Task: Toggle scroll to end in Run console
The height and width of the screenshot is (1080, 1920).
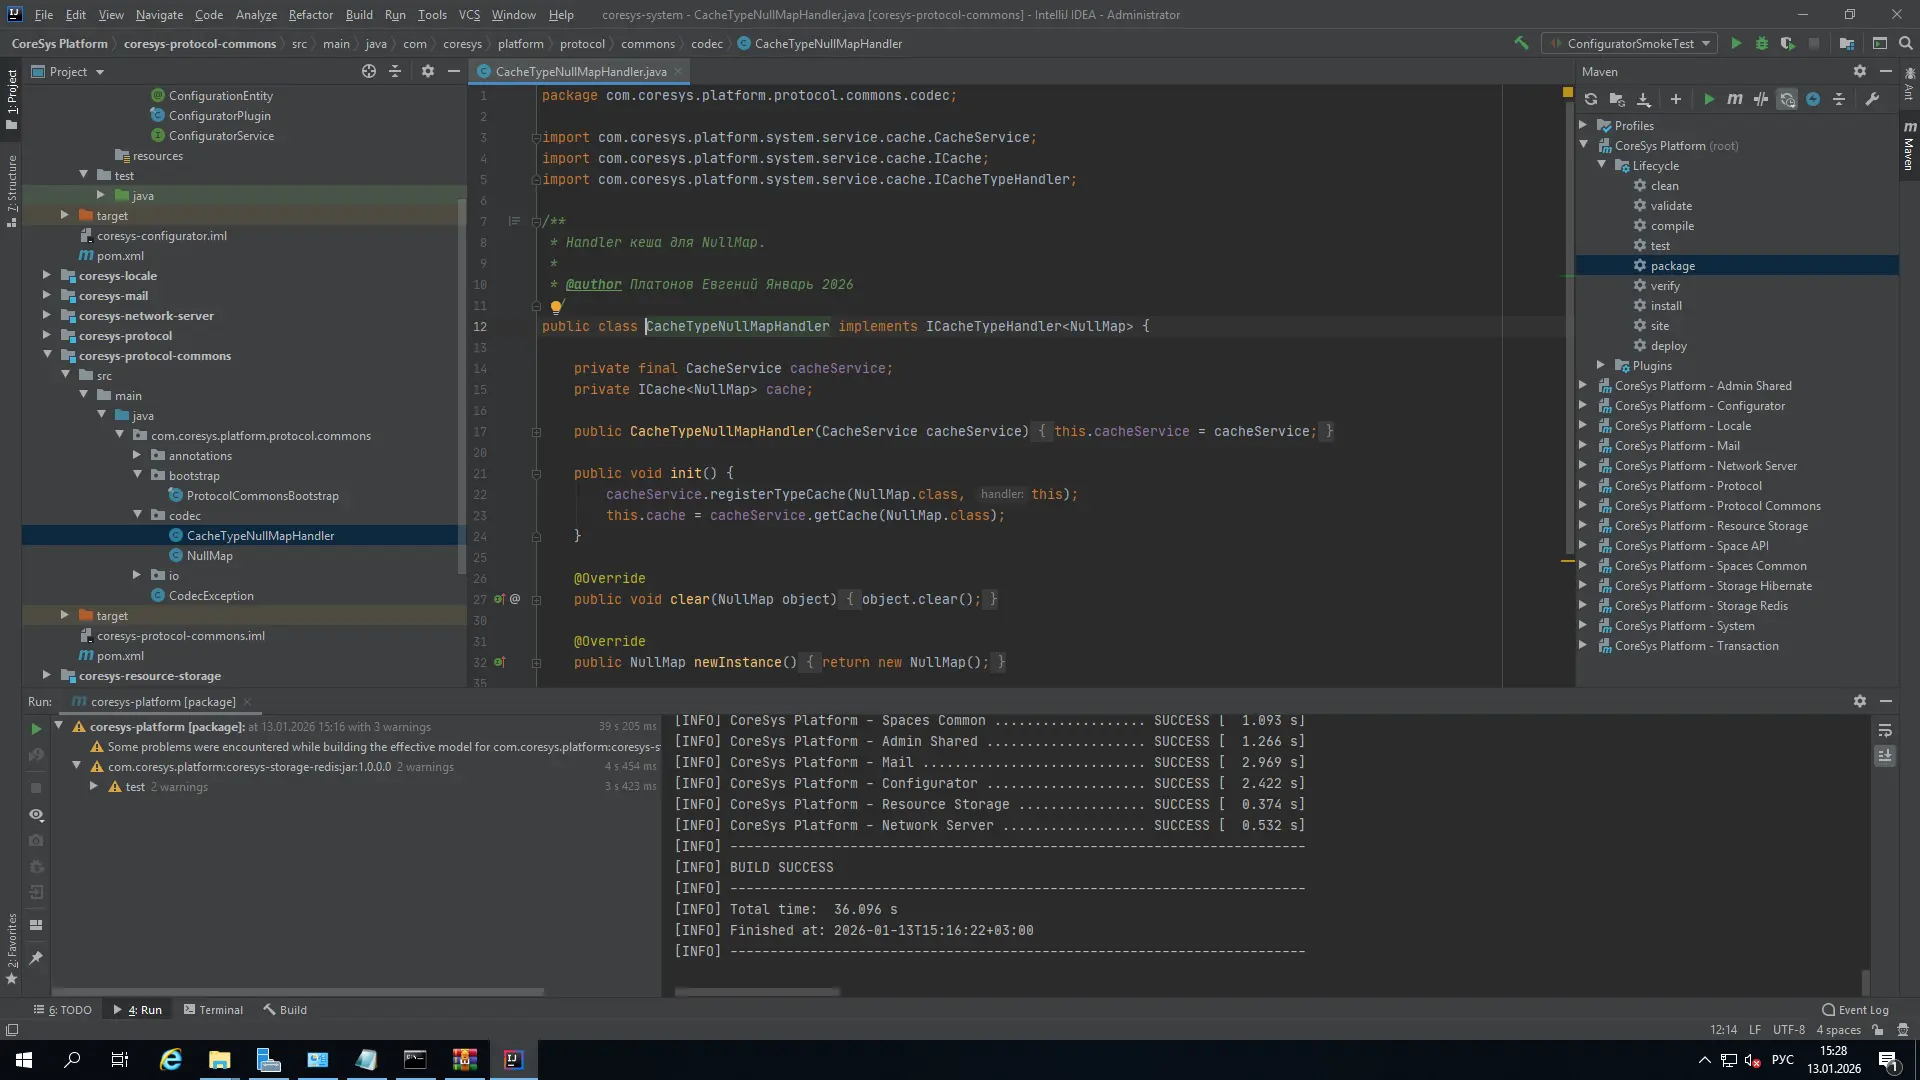Action: pyautogui.click(x=1885, y=757)
